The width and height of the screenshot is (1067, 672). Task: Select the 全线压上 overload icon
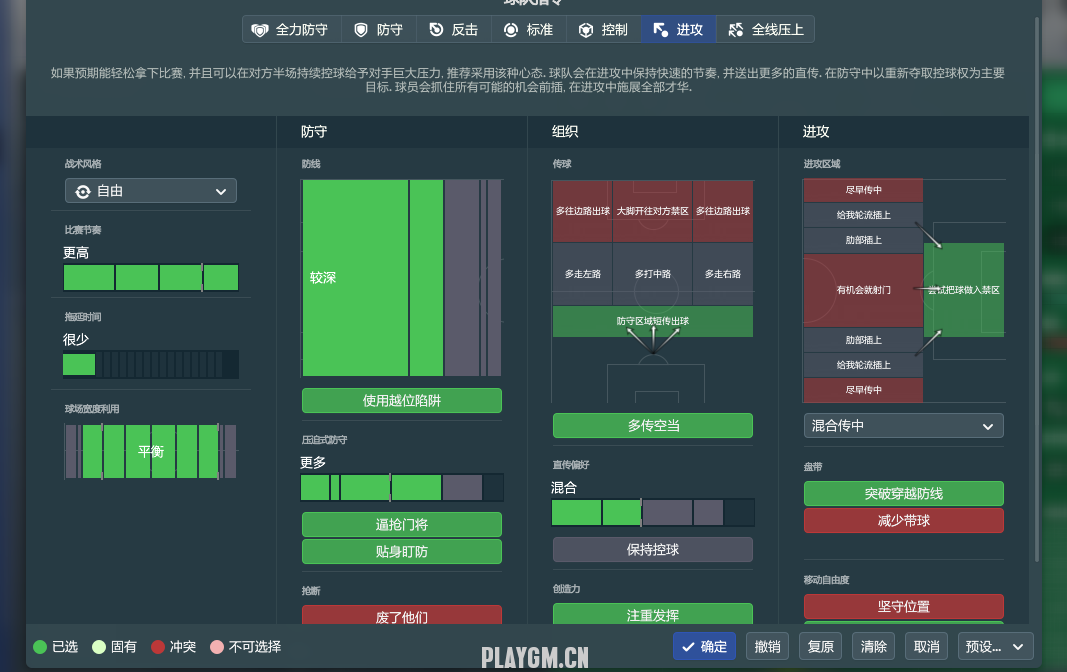pos(736,30)
